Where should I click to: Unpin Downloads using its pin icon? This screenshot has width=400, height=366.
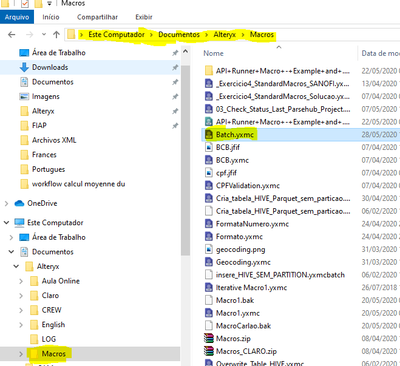coord(175,68)
